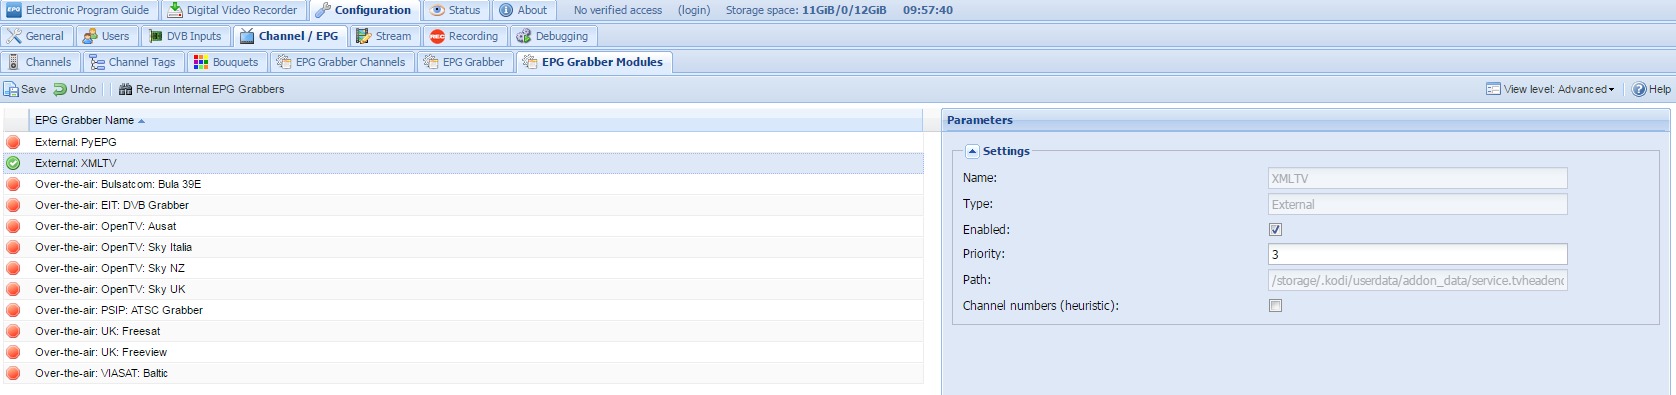Open the DVB Inputs tab
Screen dimensions: 1676x395
(185, 36)
